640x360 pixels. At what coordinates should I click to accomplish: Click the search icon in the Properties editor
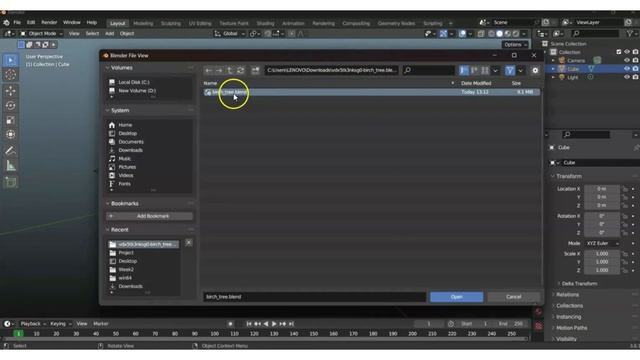567,134
